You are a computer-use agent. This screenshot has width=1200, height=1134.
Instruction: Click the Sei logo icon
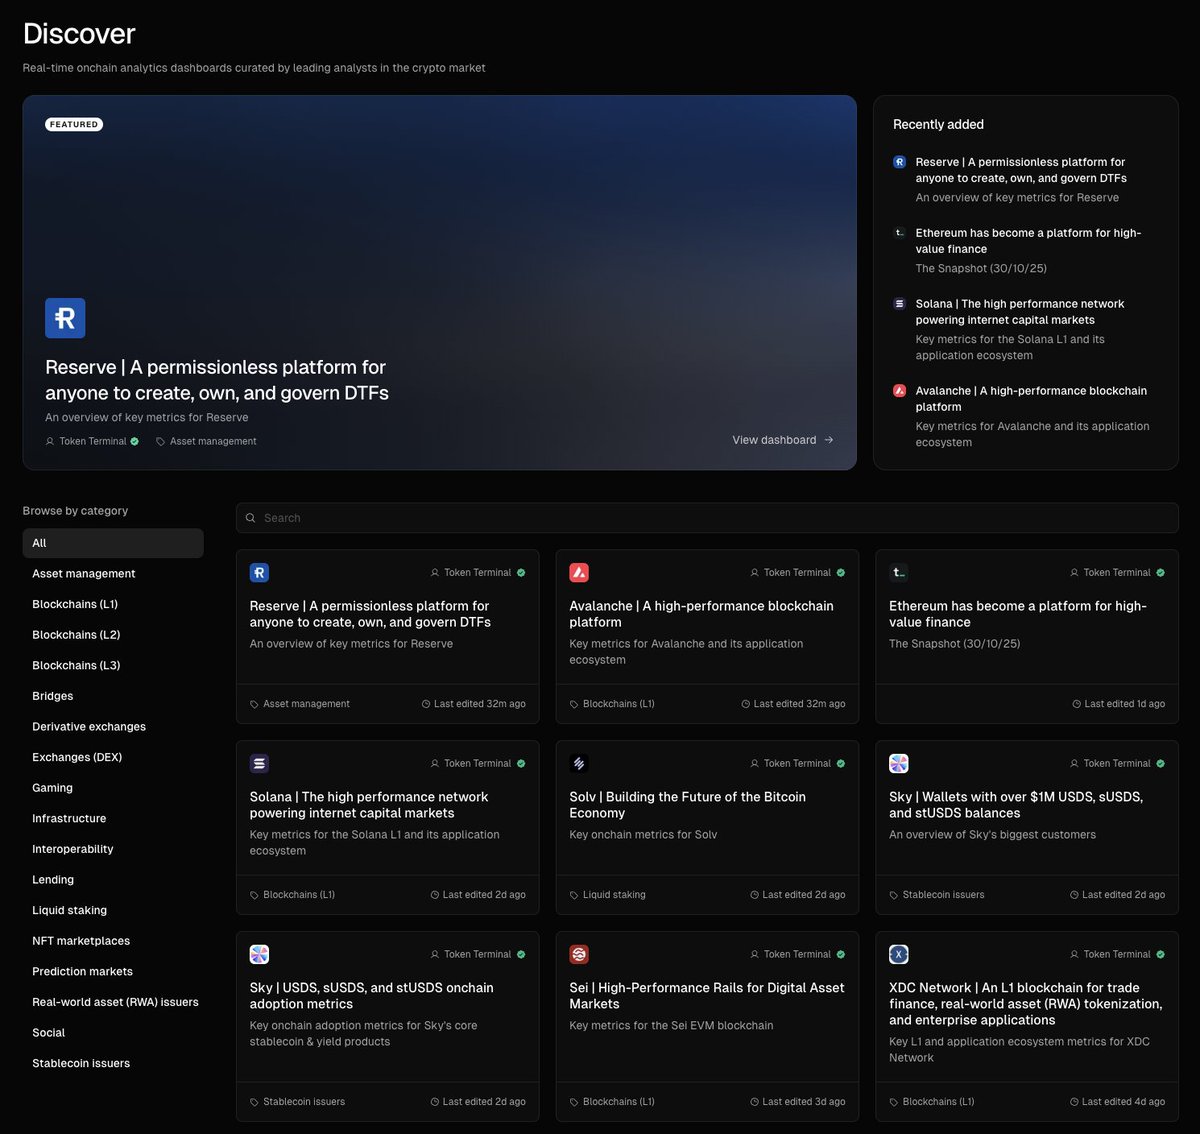pos(579,954)
